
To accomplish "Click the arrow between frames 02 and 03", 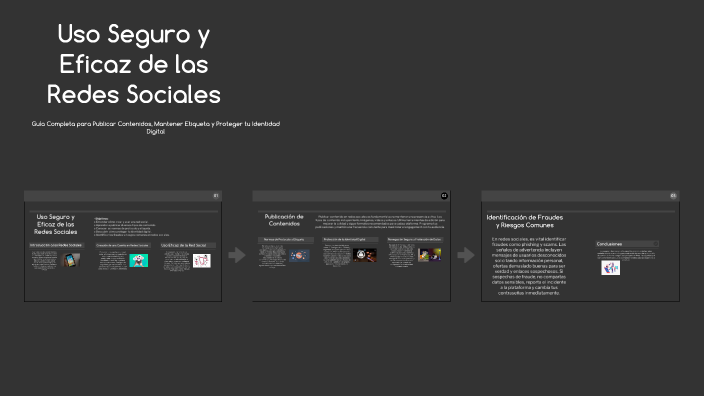I will (466, 255).
